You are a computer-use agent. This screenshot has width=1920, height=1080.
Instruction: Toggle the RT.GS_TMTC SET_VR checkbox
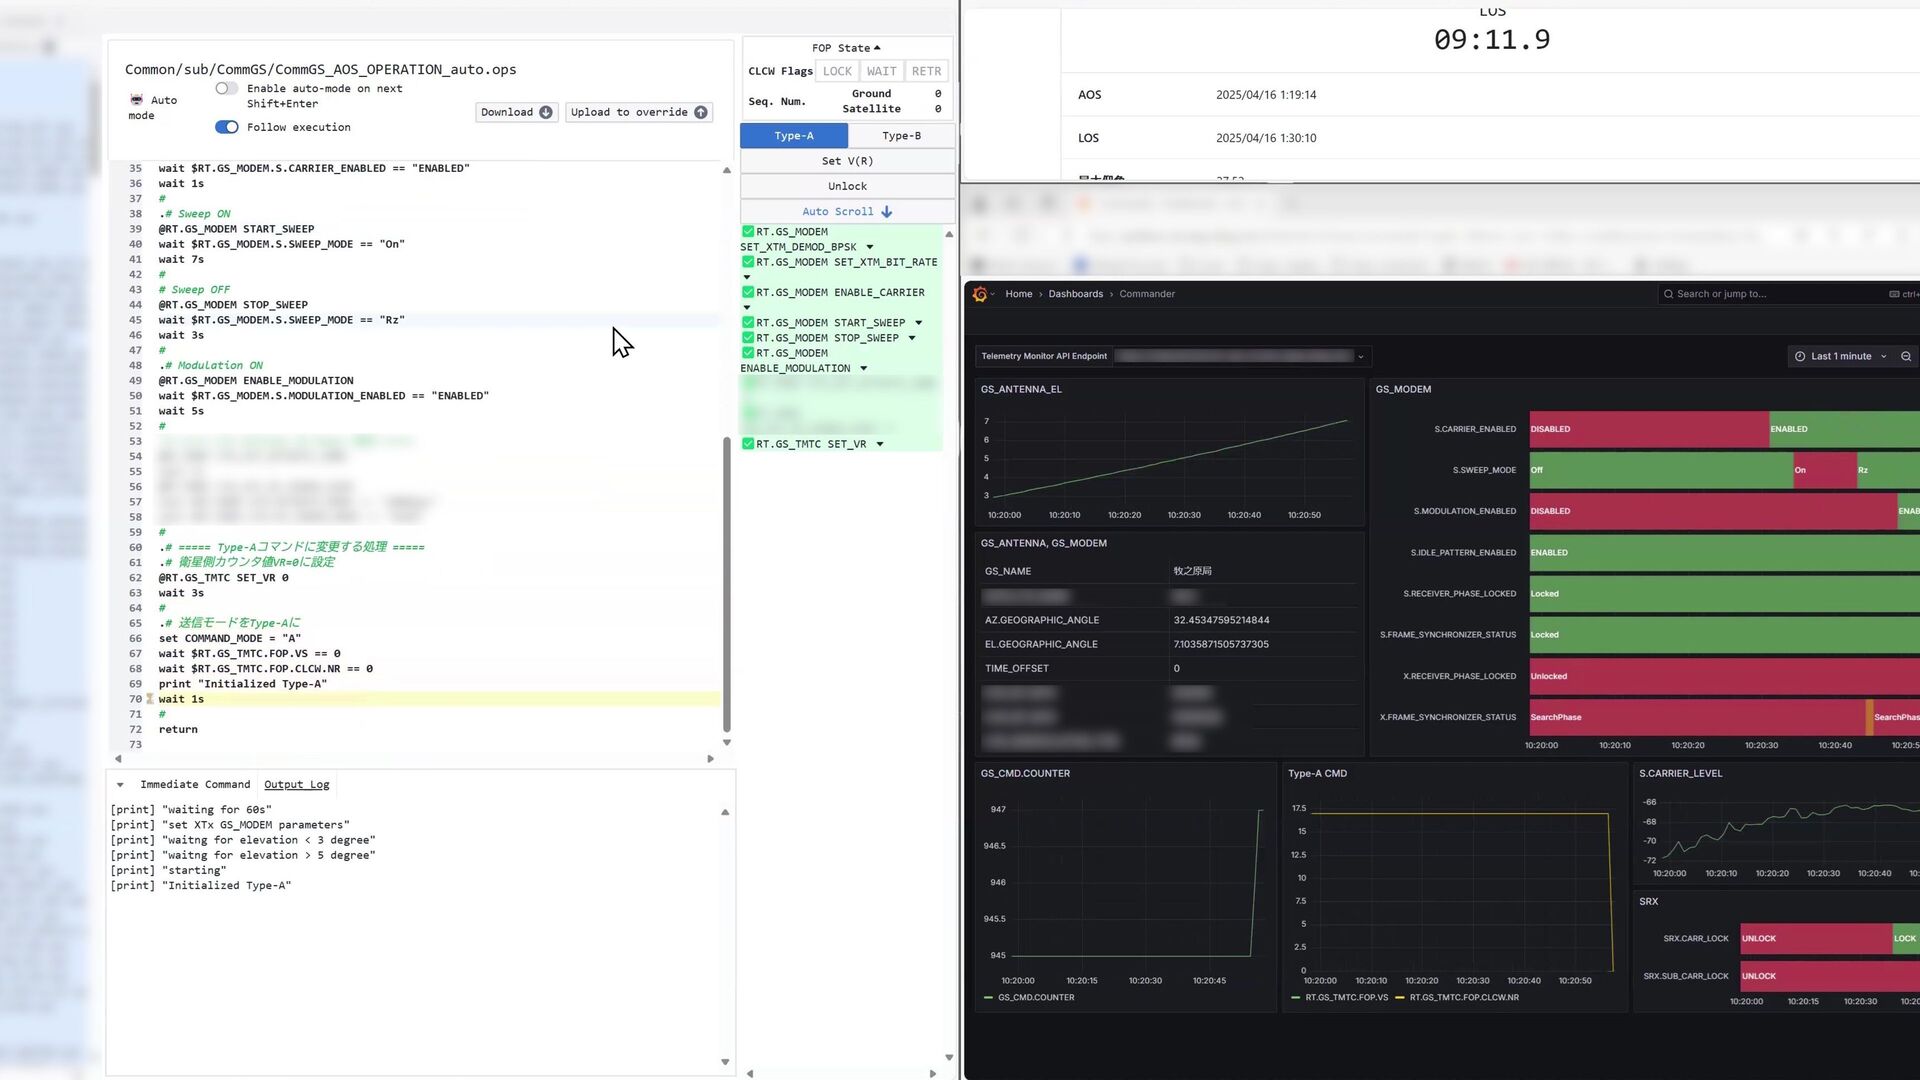point(748,444)
